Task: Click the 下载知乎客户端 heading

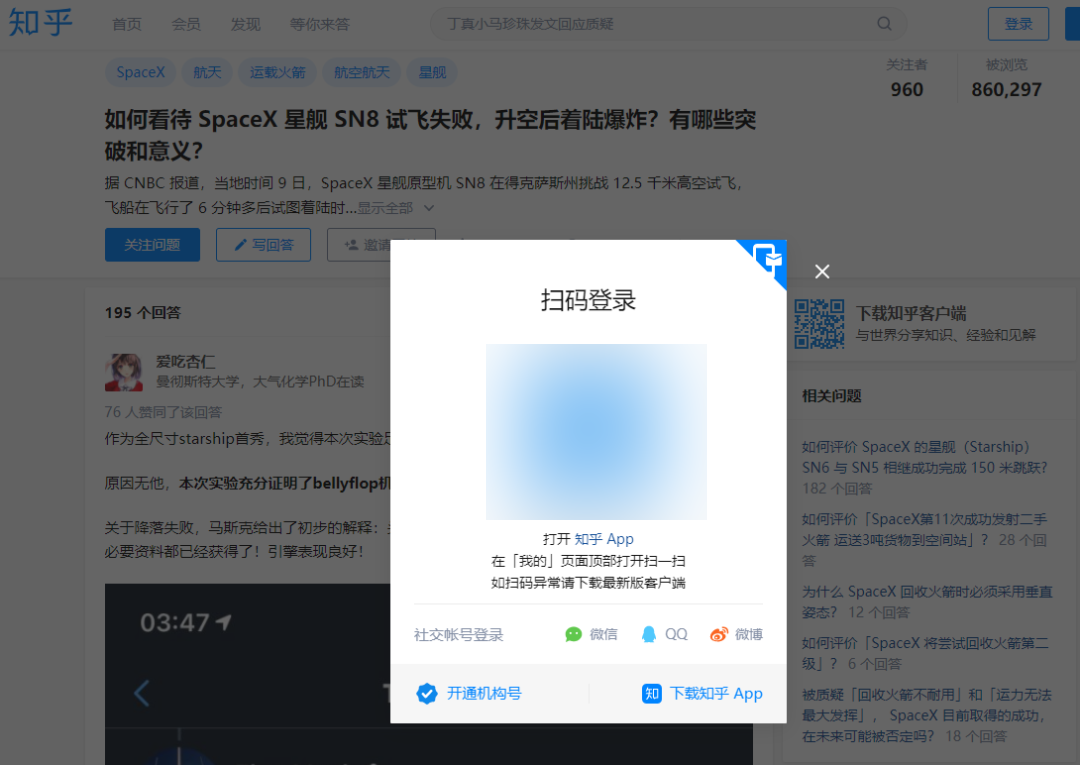Action: [911, 313]
